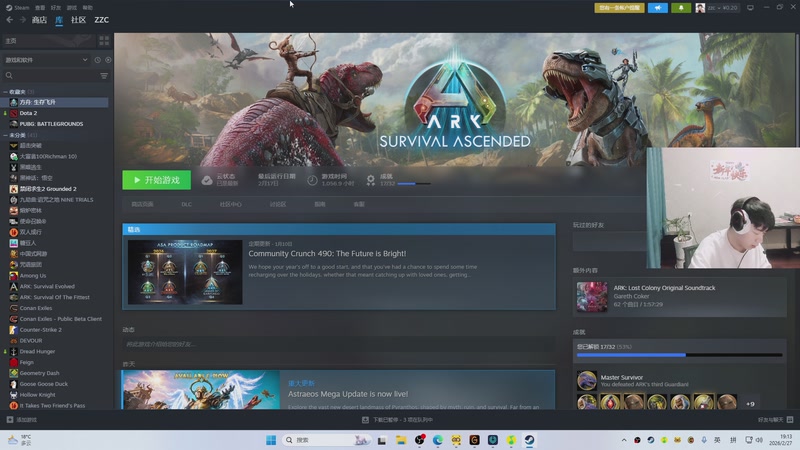Click the Windows taskbar search box

click(327, 440)
